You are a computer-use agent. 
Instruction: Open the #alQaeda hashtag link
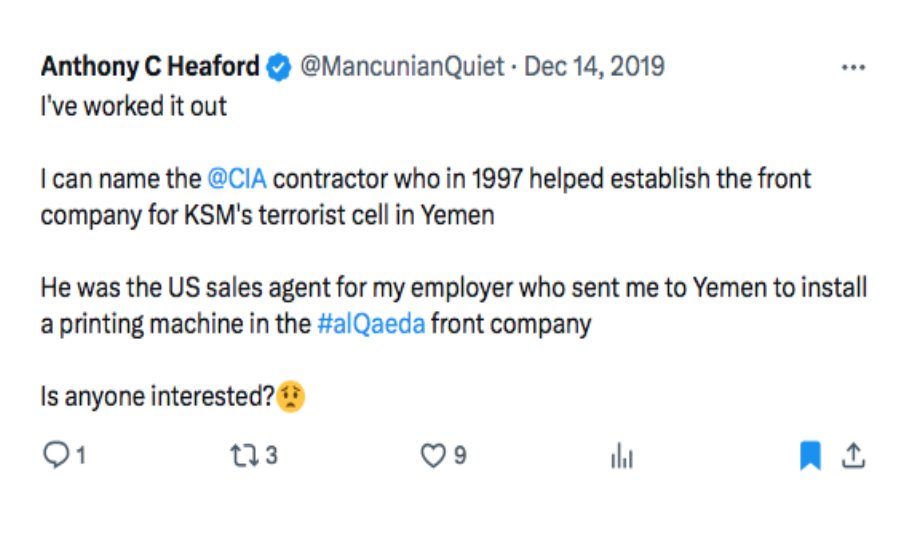point(370,325)
